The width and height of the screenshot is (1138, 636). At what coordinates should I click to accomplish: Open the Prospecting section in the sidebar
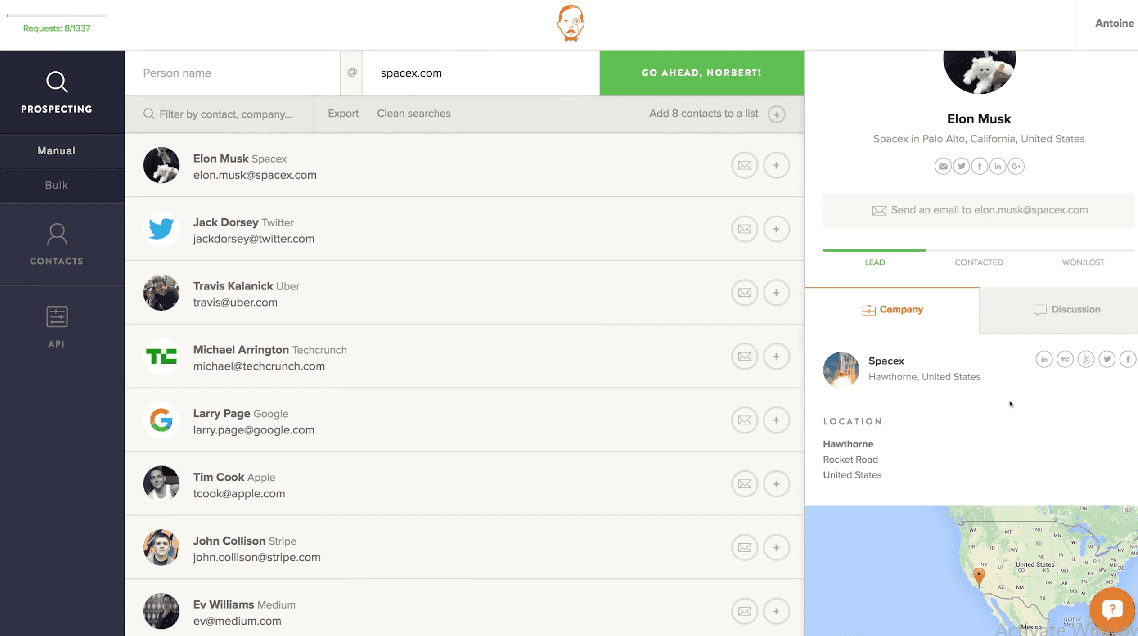57,92
